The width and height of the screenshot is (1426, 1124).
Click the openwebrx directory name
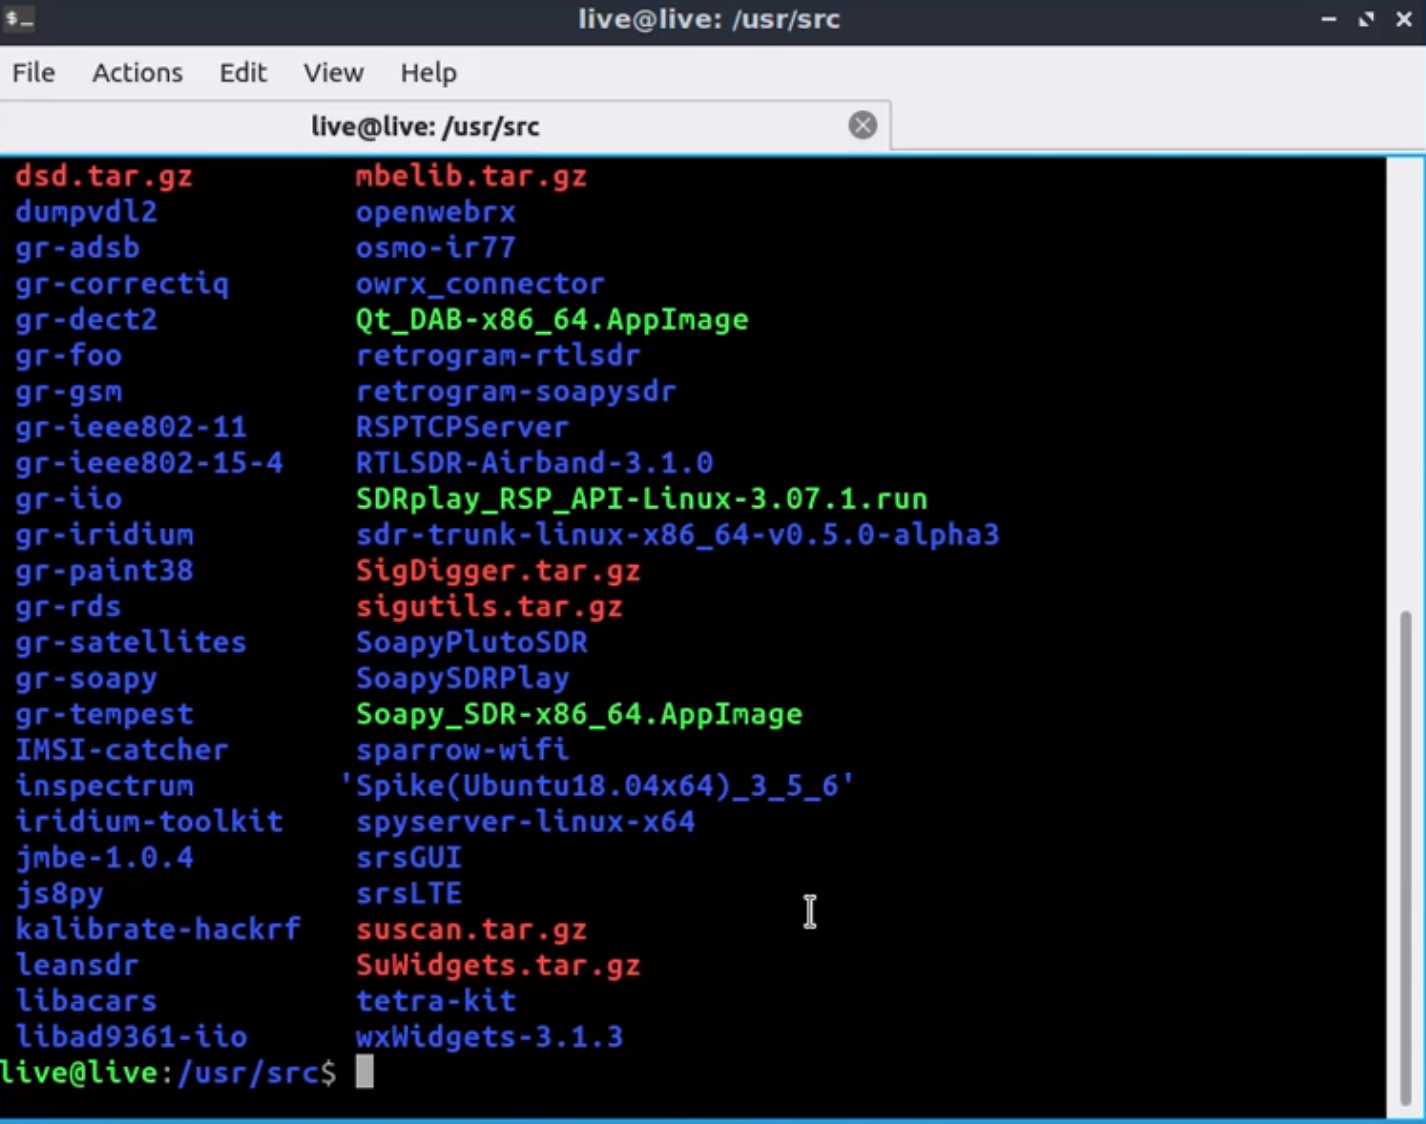pyautogui.click(x=435, y=212)
